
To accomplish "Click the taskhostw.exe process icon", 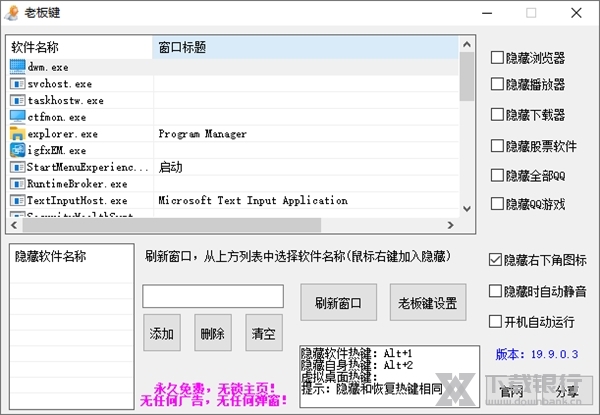I will (x=17, y=100).
